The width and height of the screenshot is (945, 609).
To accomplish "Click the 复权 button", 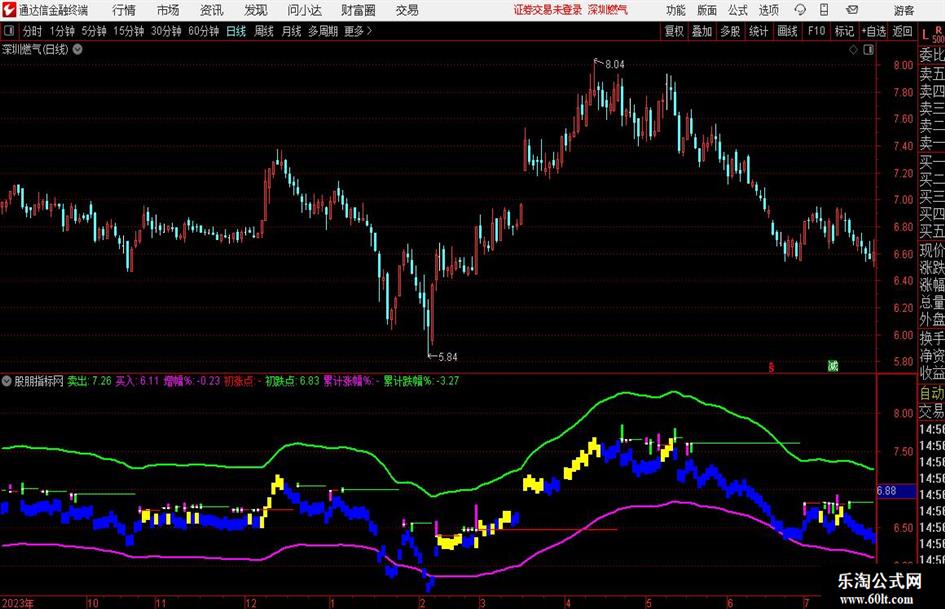I will coord(674,31).
